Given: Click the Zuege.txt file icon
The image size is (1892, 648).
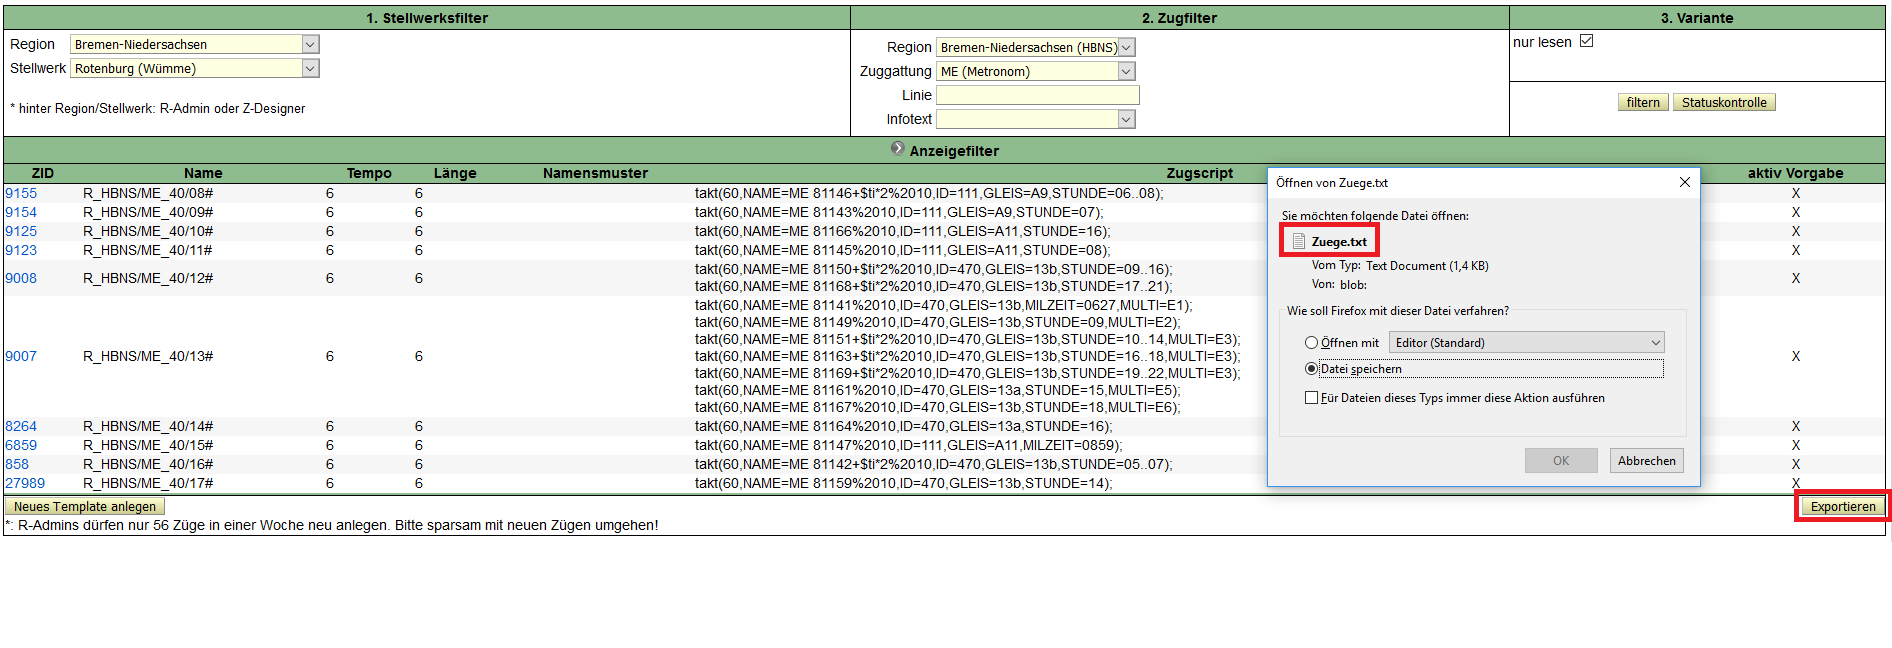Looking at the screenshot, I should [1299, 241].
